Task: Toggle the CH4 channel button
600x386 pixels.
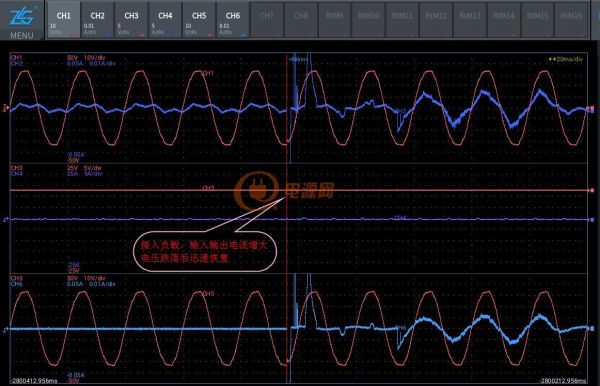Action: [x=165, y=20]
